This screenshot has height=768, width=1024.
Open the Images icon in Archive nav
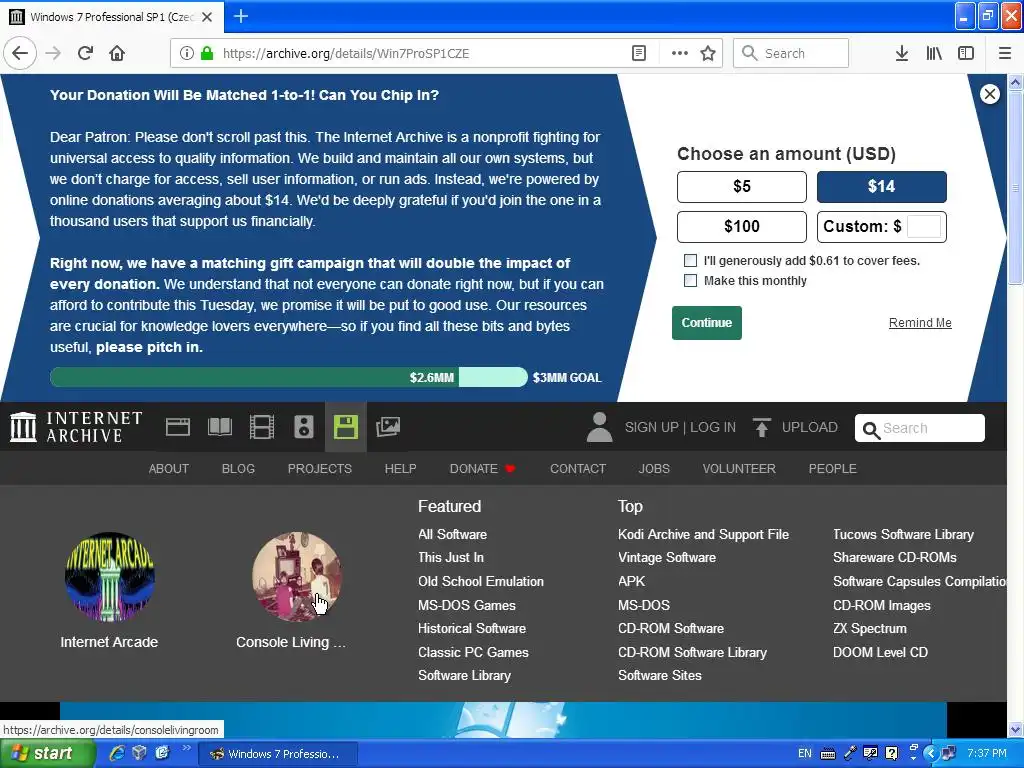[388, 427]
